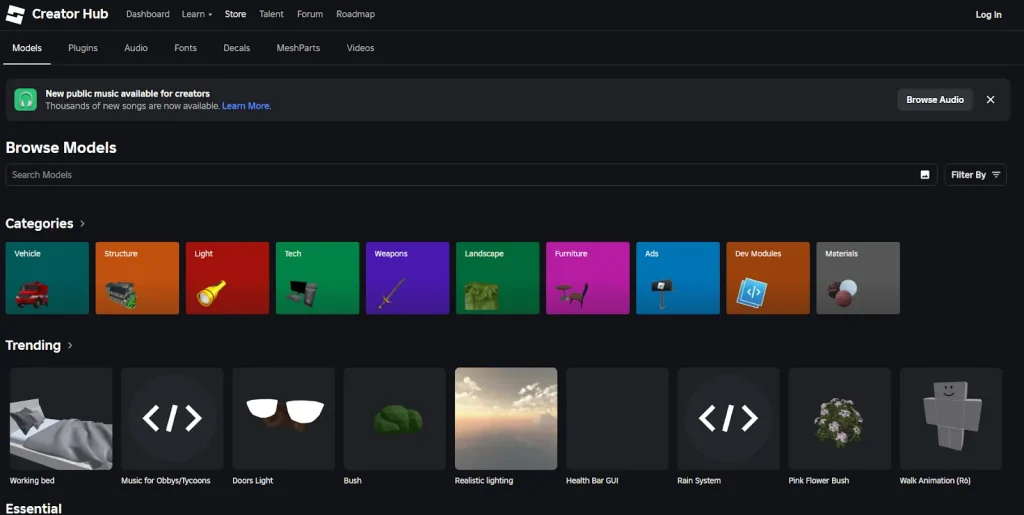
Task: Click the Essential section heading
Action: tap(33, 508)
